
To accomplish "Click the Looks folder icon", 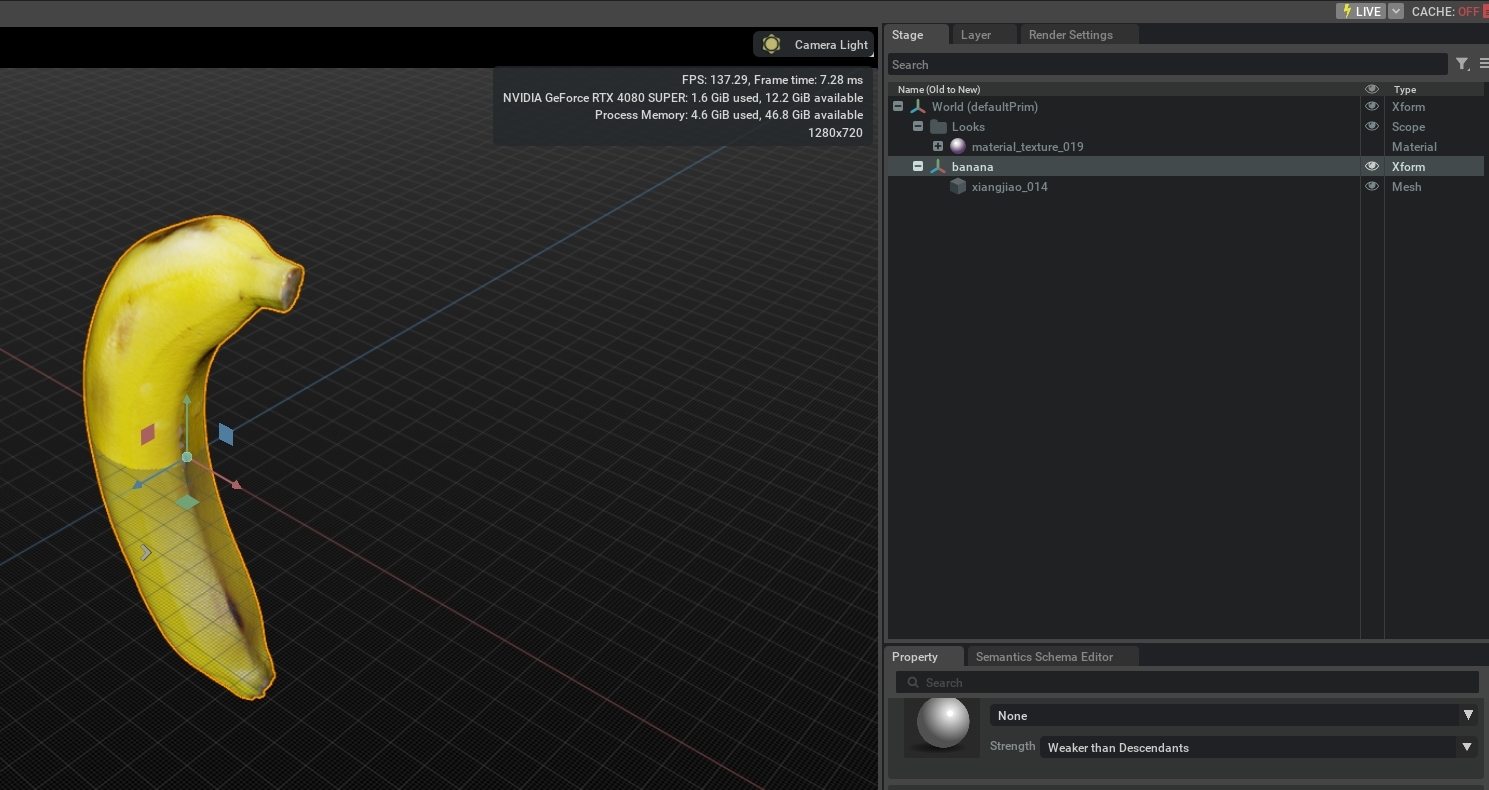I will click(x=938, y=127).
